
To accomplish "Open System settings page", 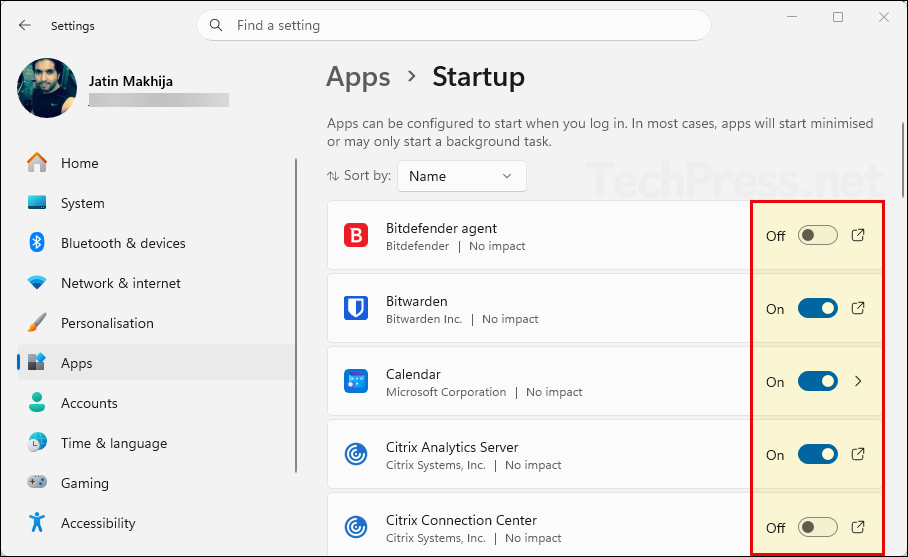I will coord(156,203).
